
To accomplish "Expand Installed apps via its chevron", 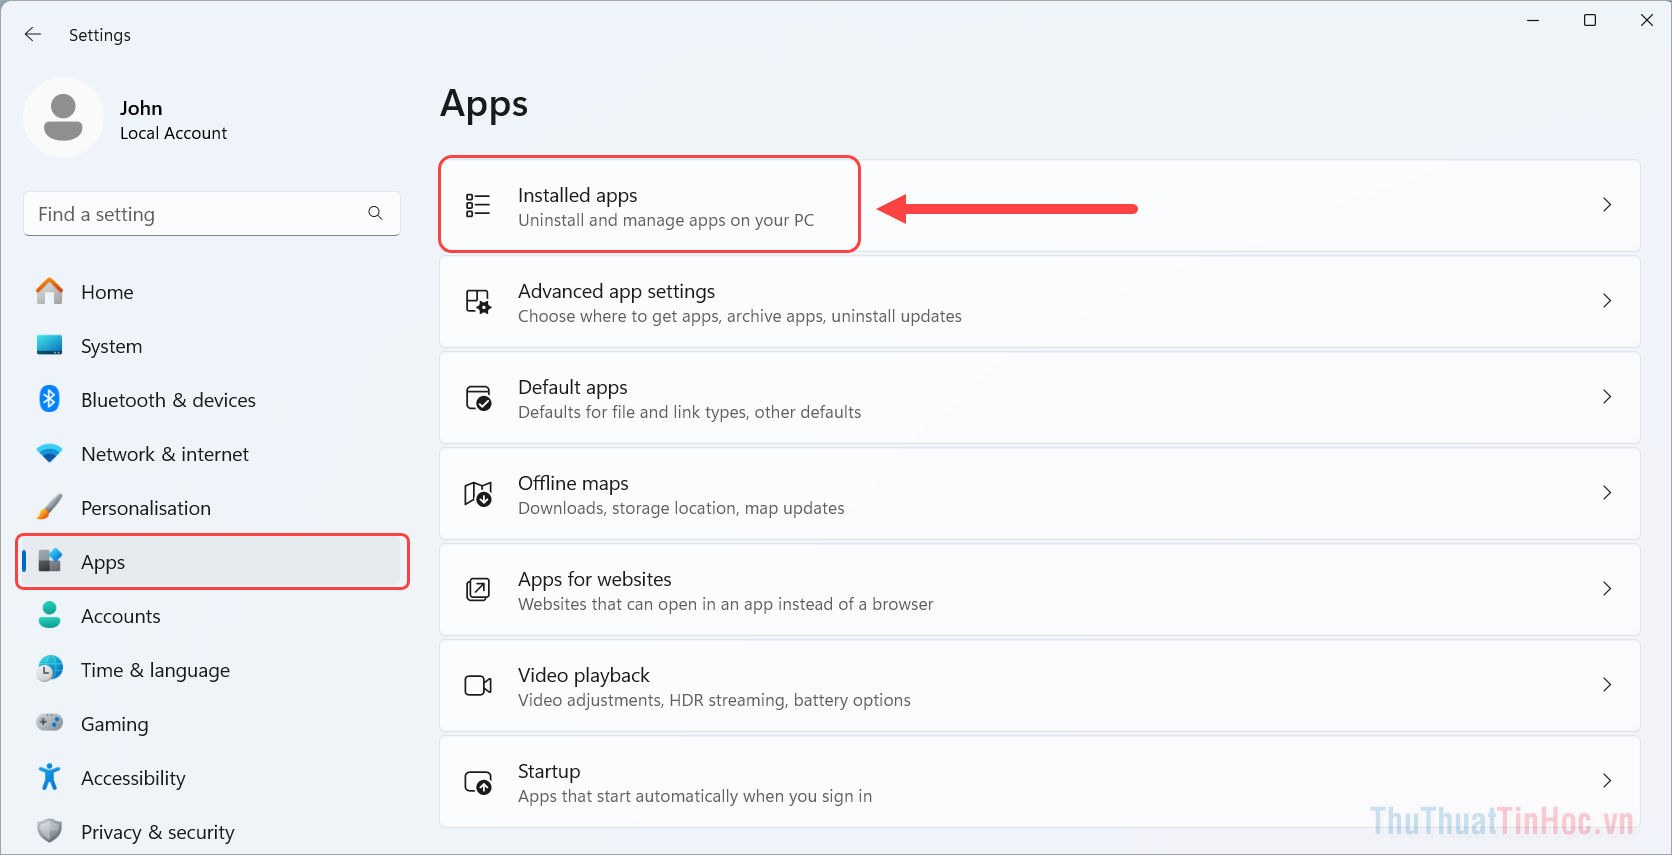I will pyautogui.click(x=1607, y=204).
